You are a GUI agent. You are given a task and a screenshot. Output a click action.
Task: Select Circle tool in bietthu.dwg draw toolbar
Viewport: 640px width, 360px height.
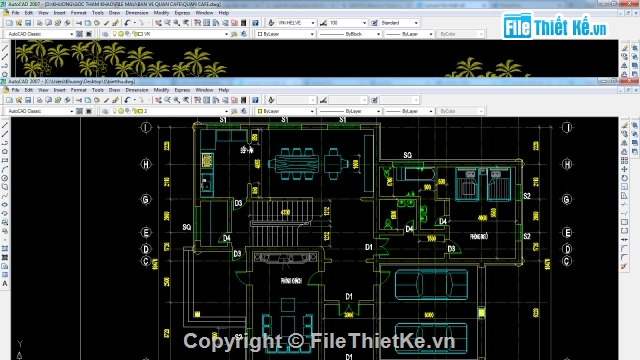[x=5, y=178]
